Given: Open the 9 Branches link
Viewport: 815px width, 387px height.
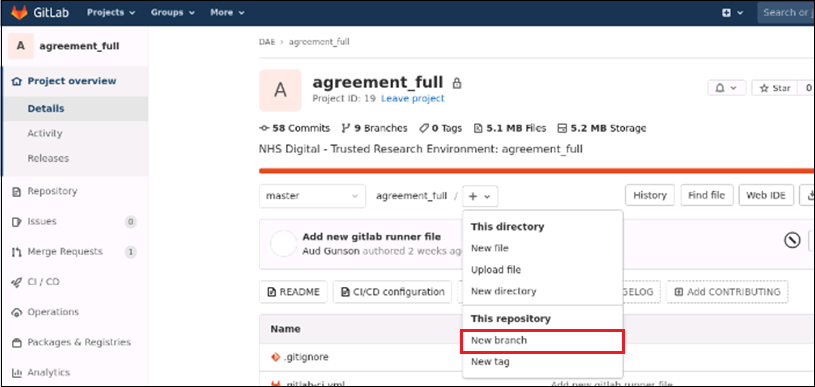Looking at the screenshot, I should point(374,128).
